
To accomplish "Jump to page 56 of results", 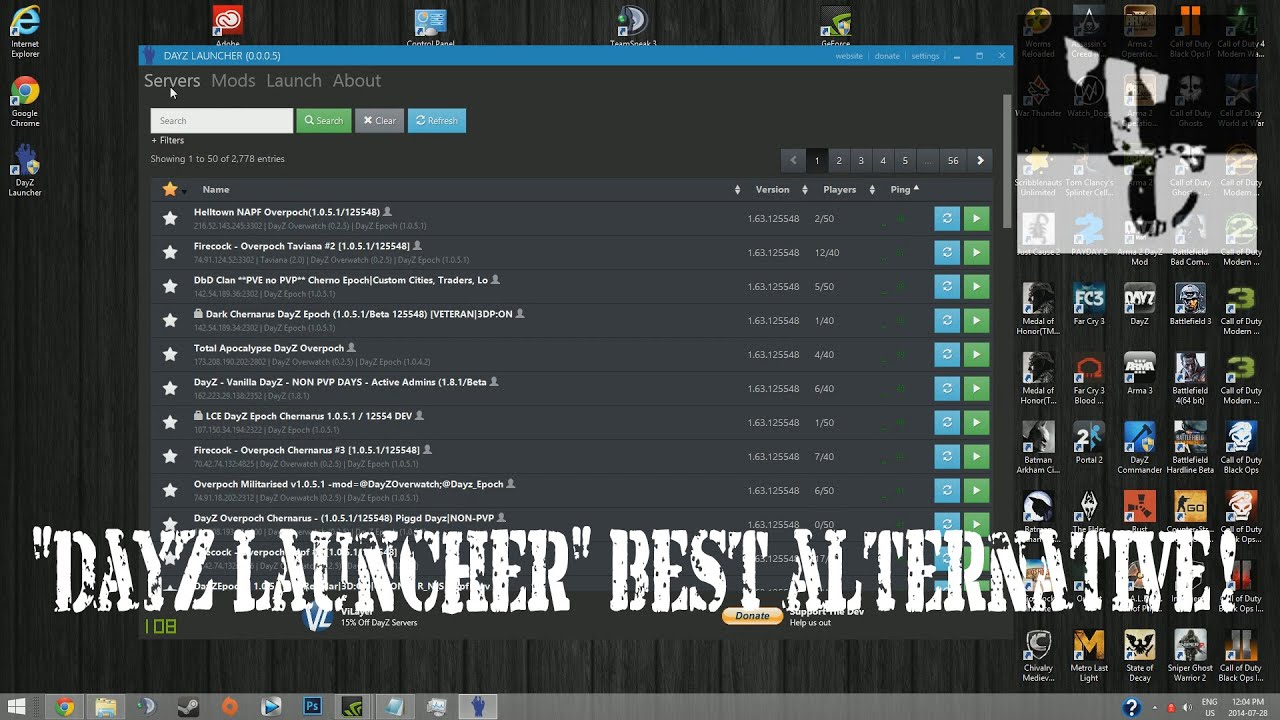I will 953,160.
